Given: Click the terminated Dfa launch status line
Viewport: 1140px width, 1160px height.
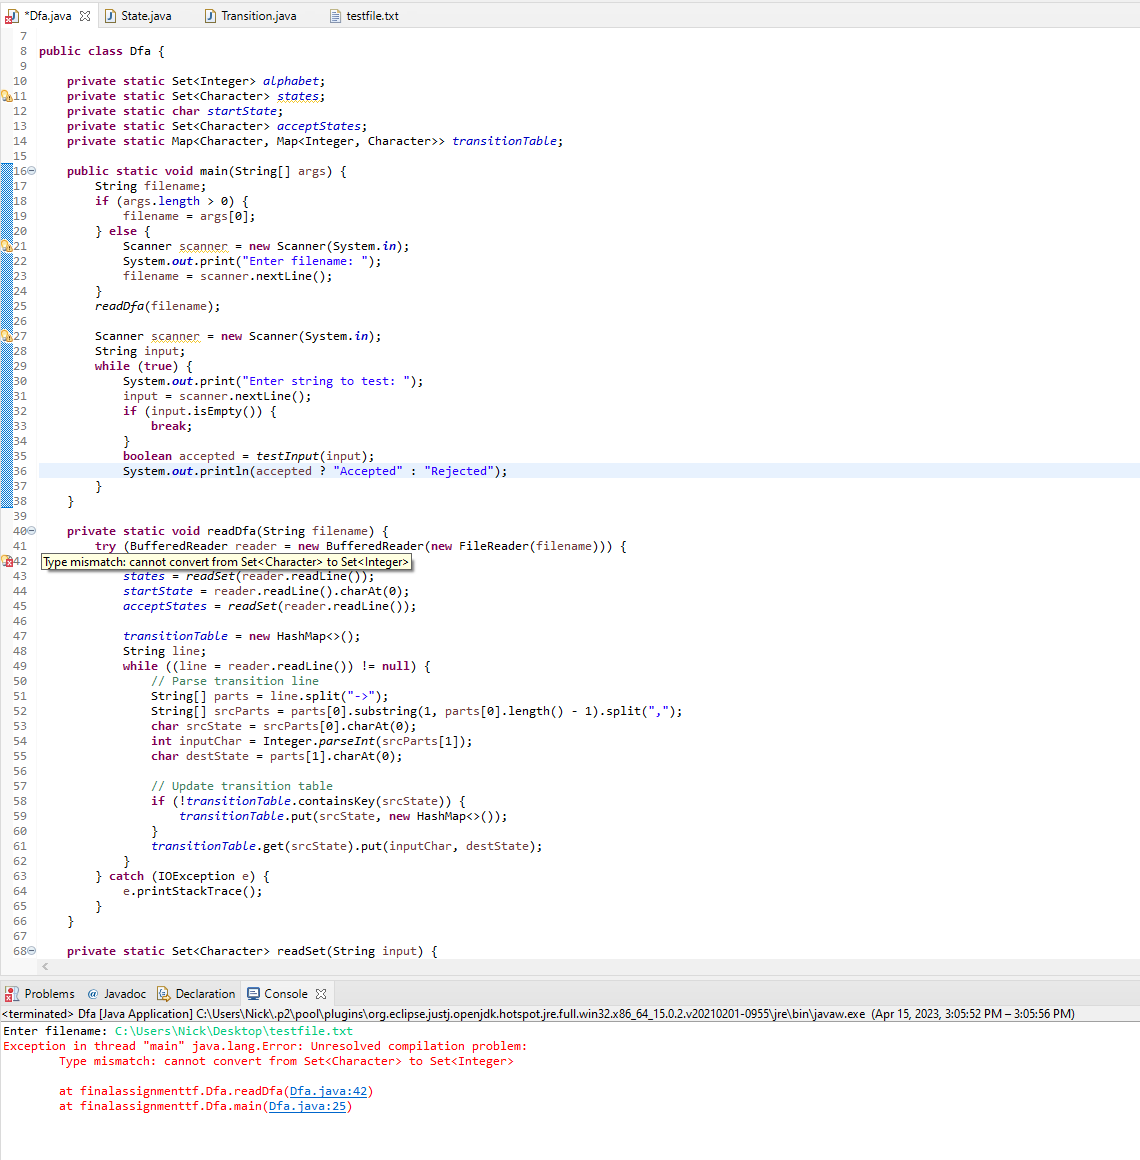Looking at the screenshot, I should pyautogui.click(x=538, y=1014).
